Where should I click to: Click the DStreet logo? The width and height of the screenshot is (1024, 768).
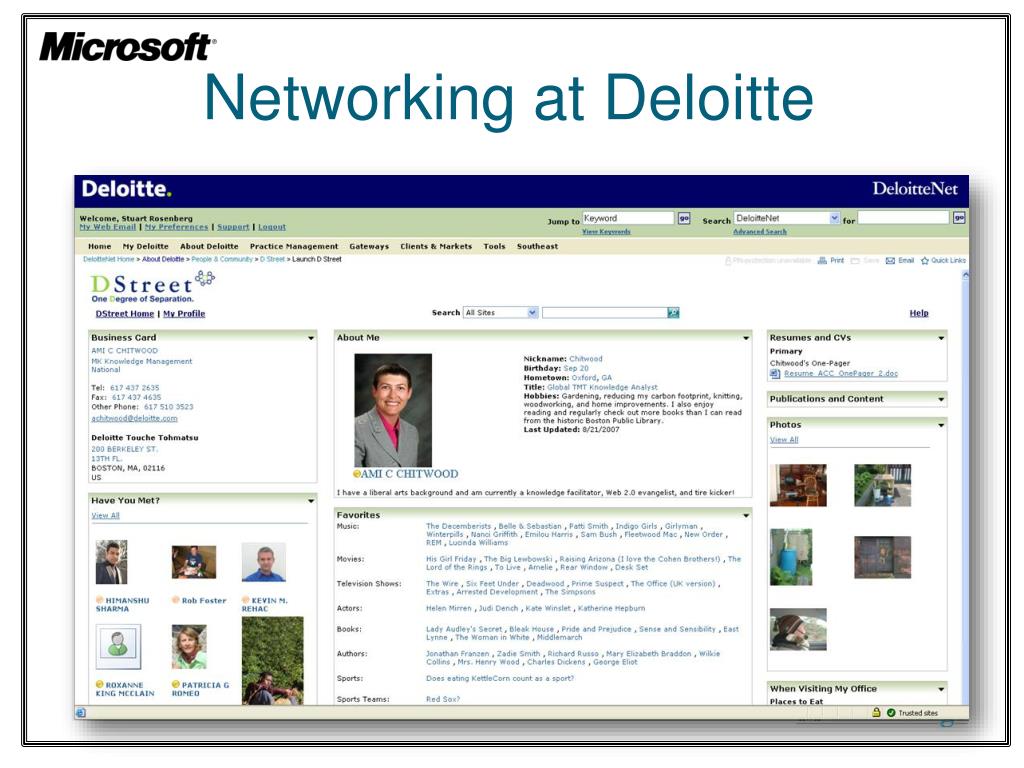[152, 287]
